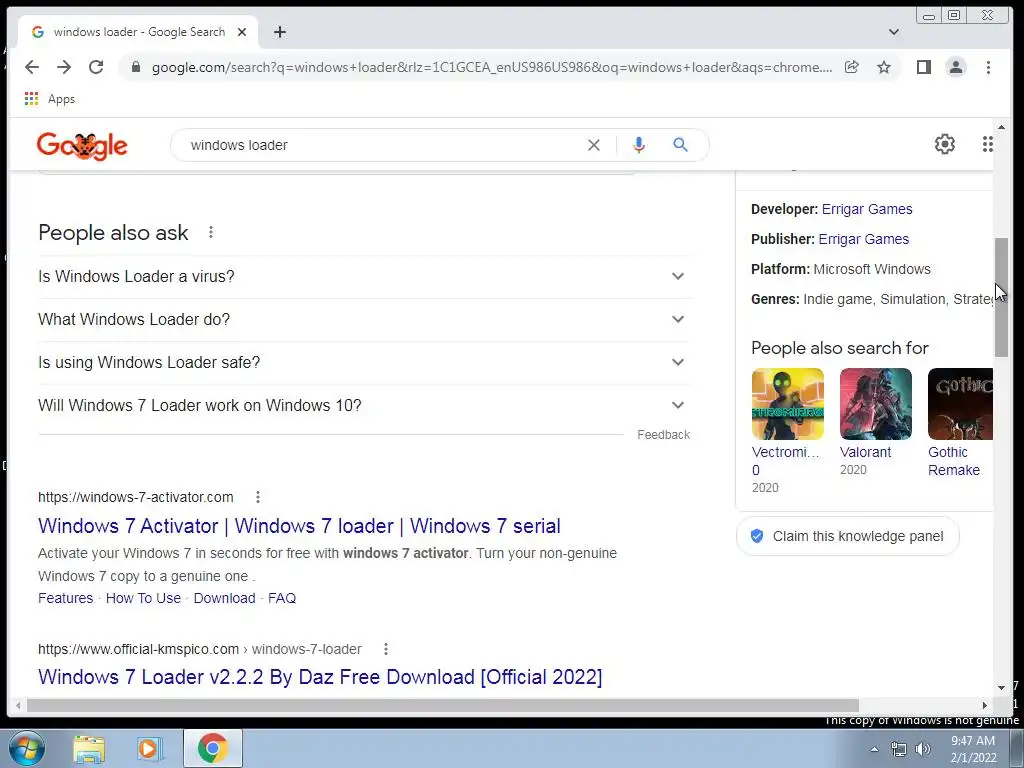Open Publisher Errigar Games link
This screenshot has width=1024, height=768.
tap(863, 239)
